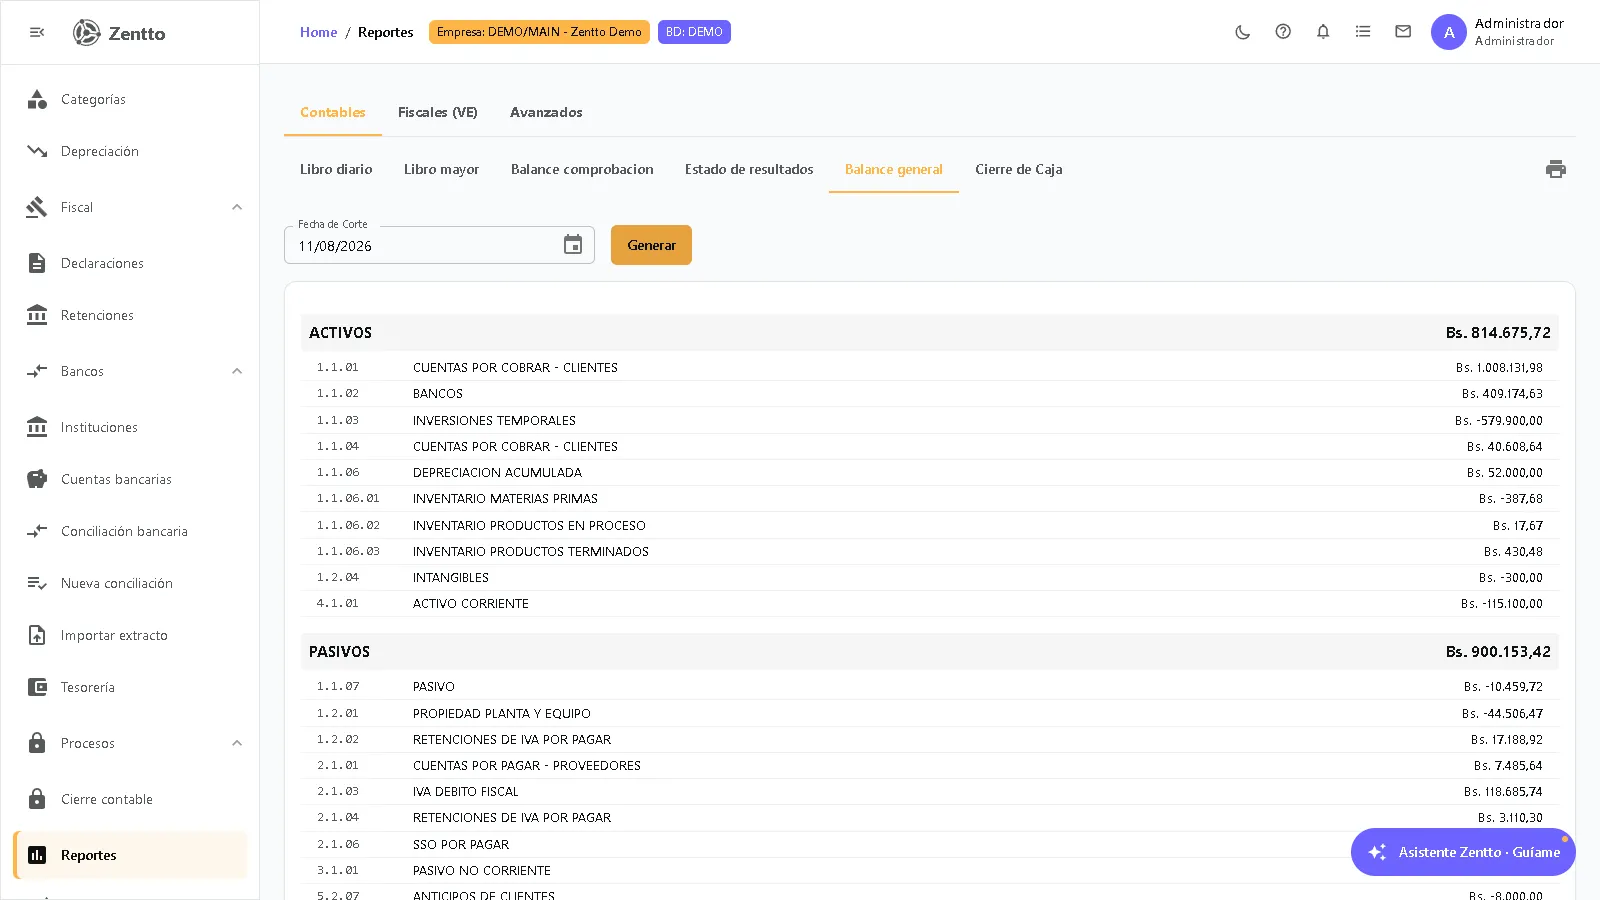Collapse the sidebar menu icon
1600x900 pixels.
(x=37, y=32)
